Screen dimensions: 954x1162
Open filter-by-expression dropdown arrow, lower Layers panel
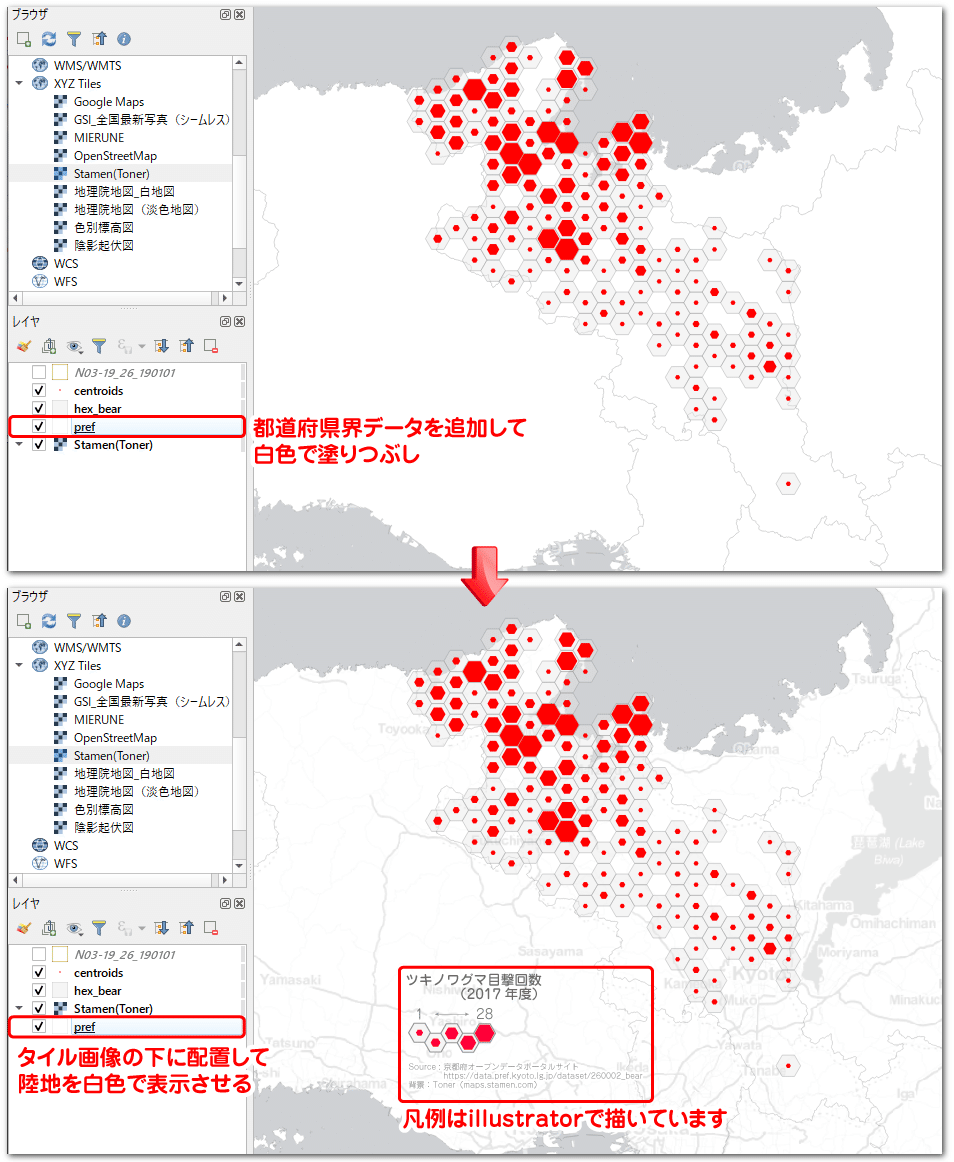coord(142,928)
